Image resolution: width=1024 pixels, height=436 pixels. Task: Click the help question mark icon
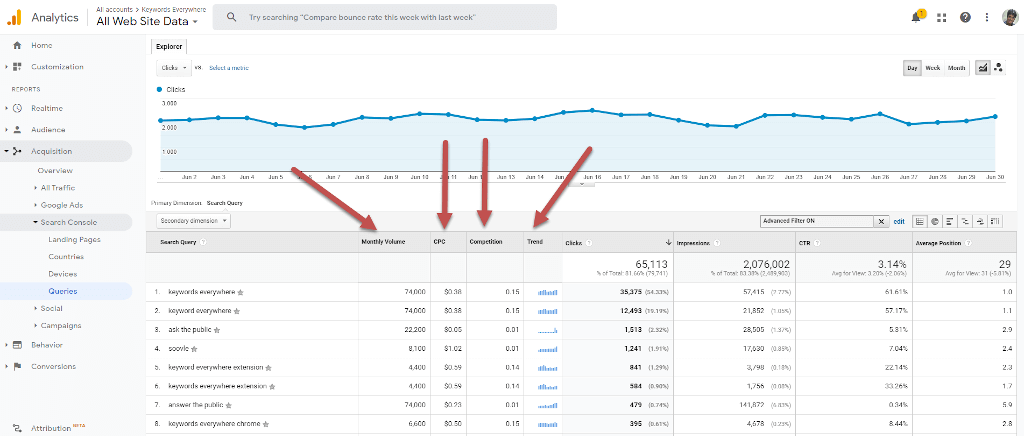(964, 17)
